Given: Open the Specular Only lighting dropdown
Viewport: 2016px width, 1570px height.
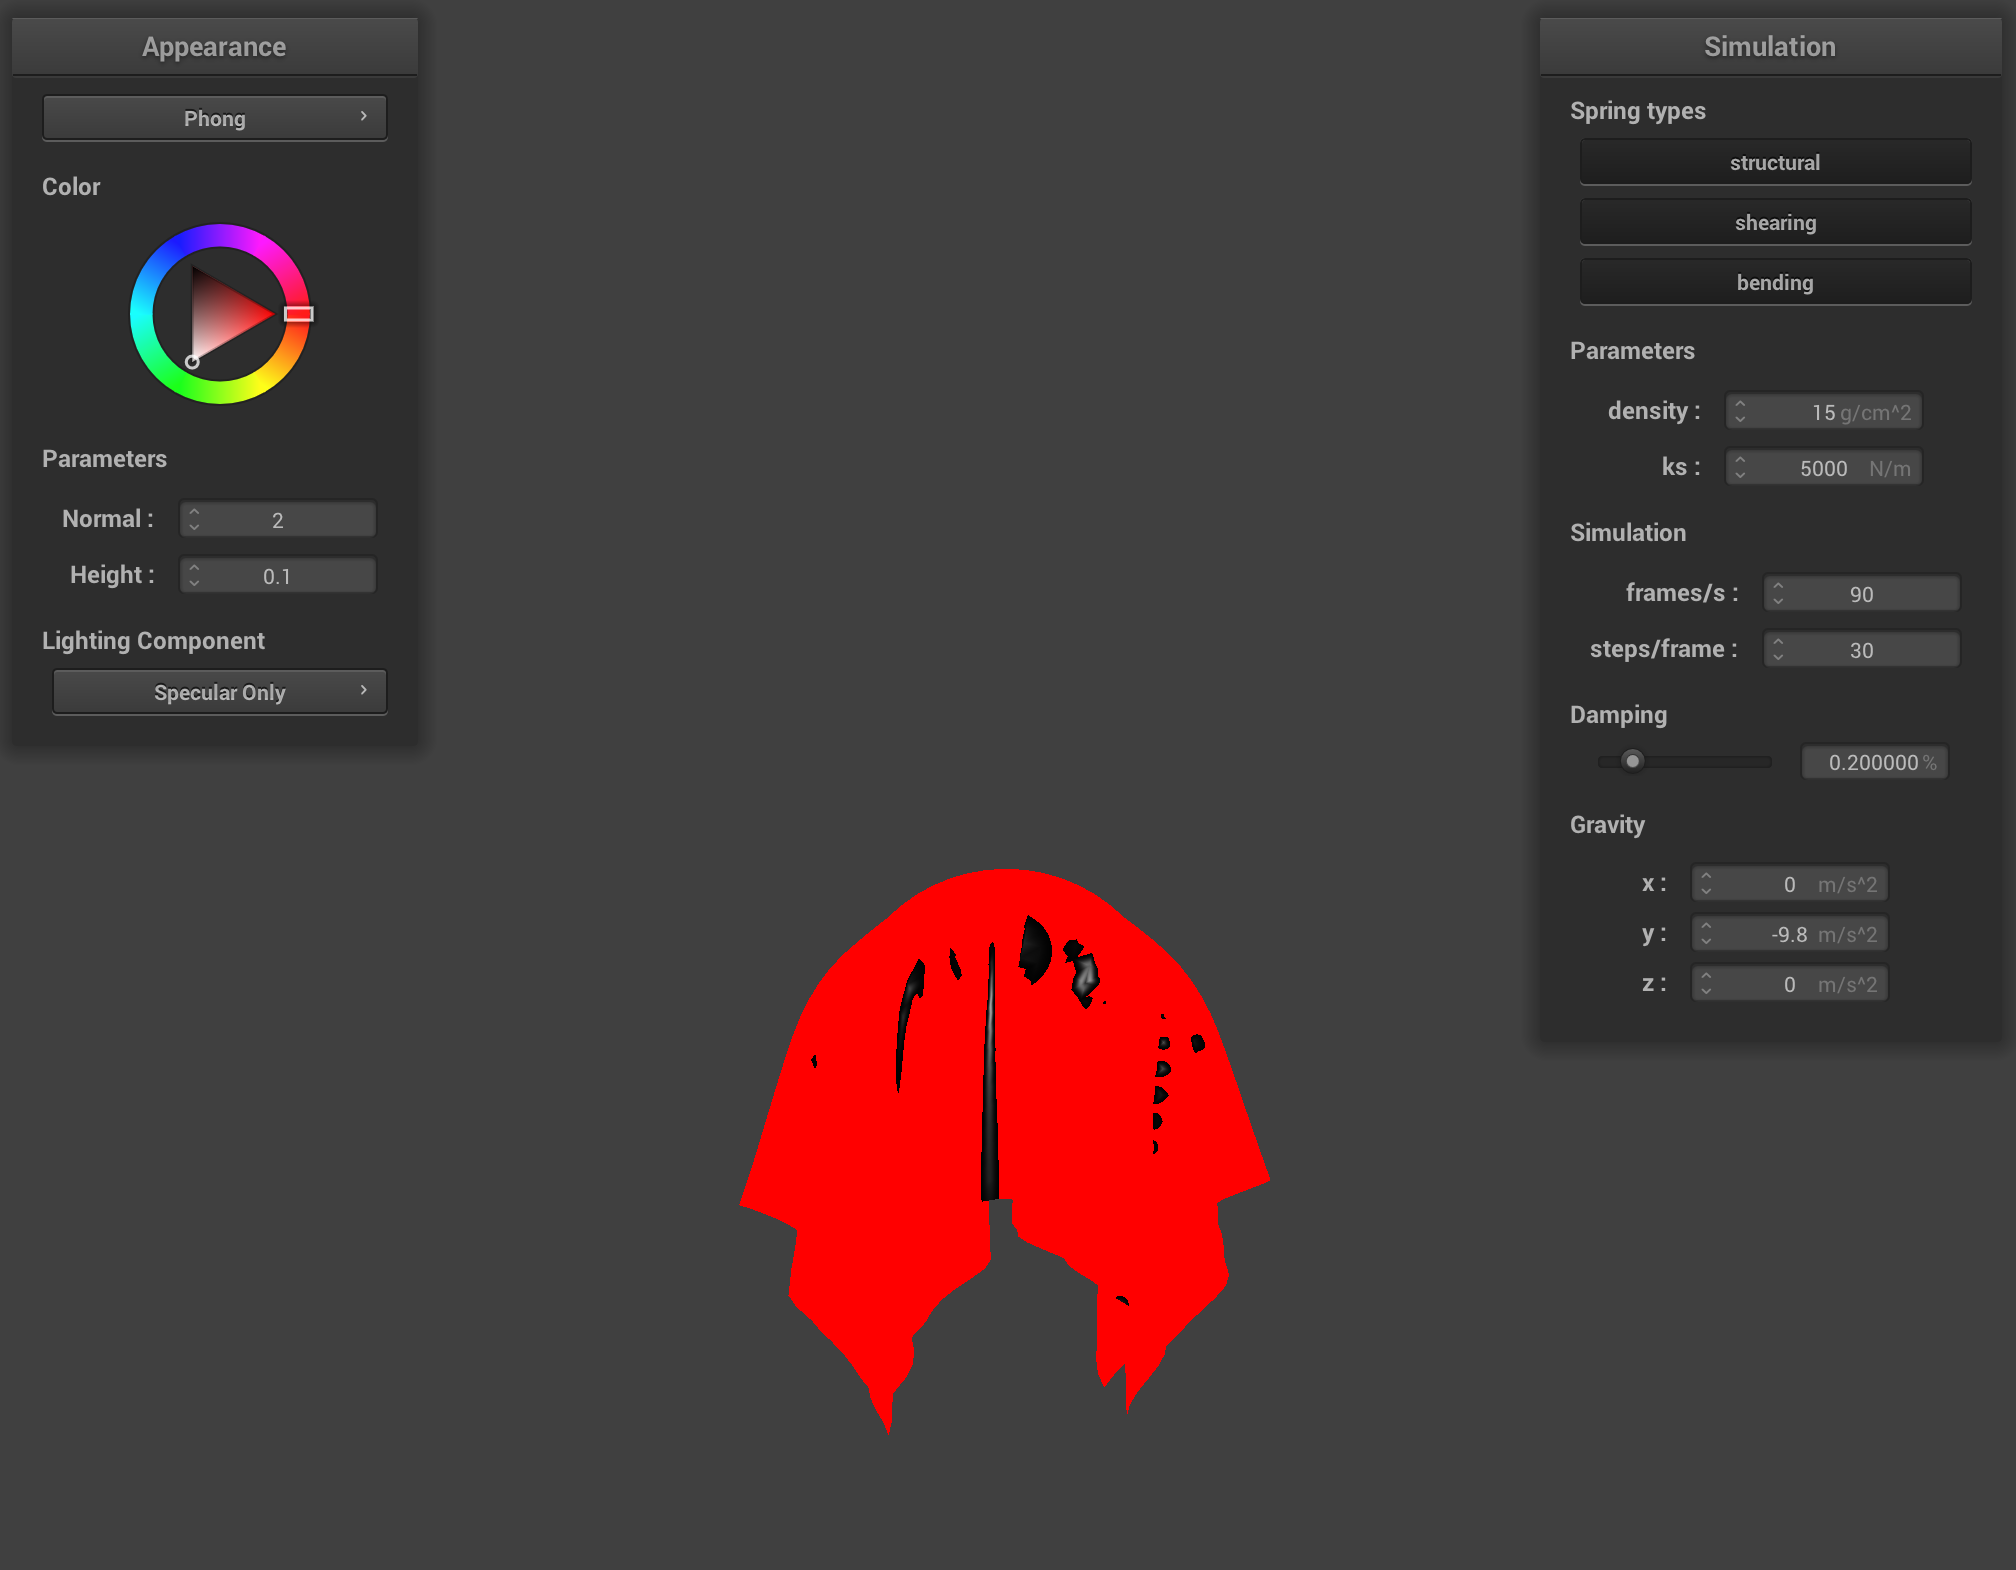Looking at the screenshot, I should 219,691.
